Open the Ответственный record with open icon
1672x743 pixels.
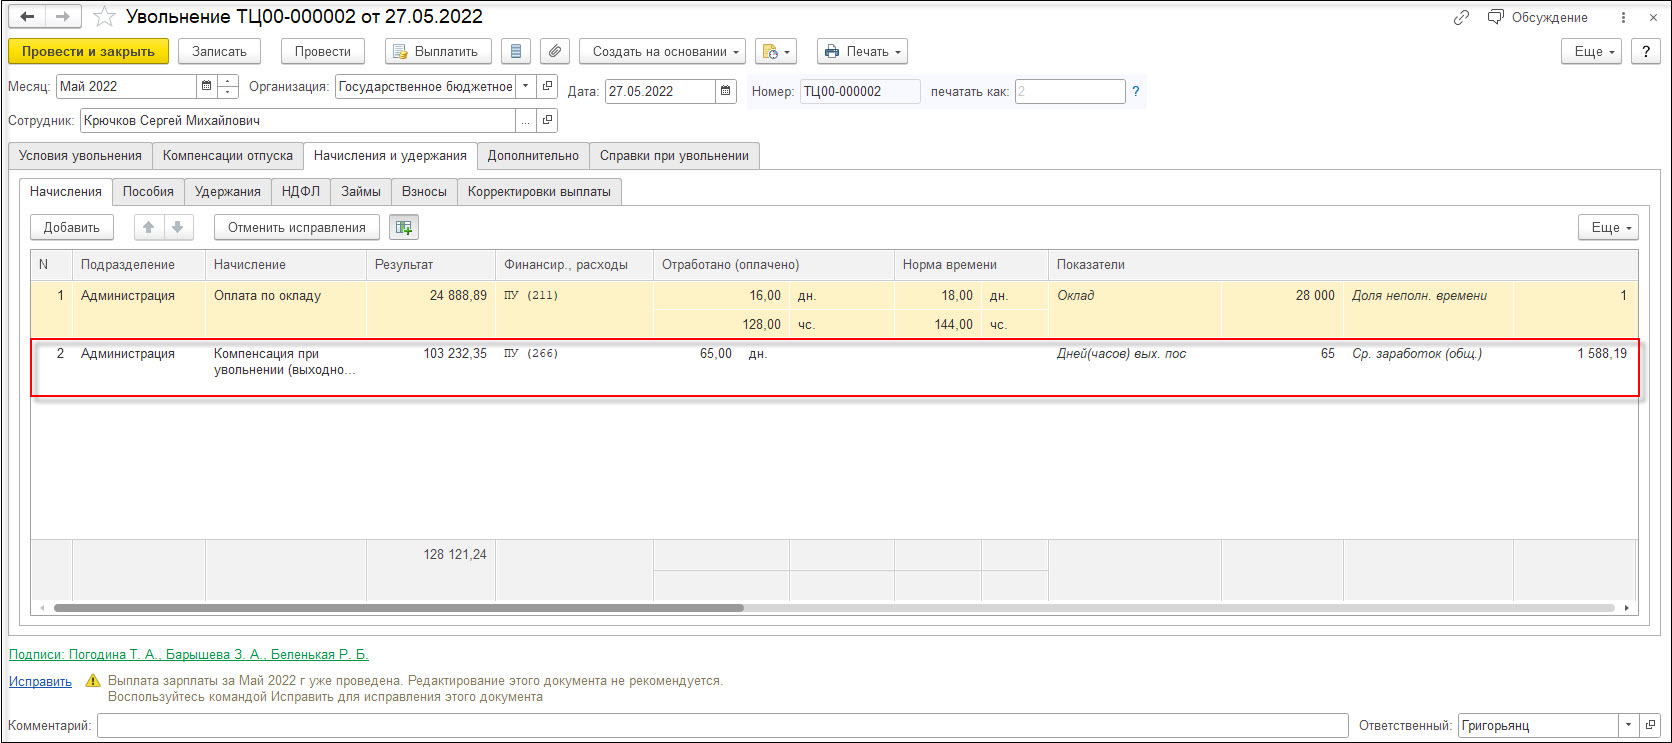[x=1650, y=725]
